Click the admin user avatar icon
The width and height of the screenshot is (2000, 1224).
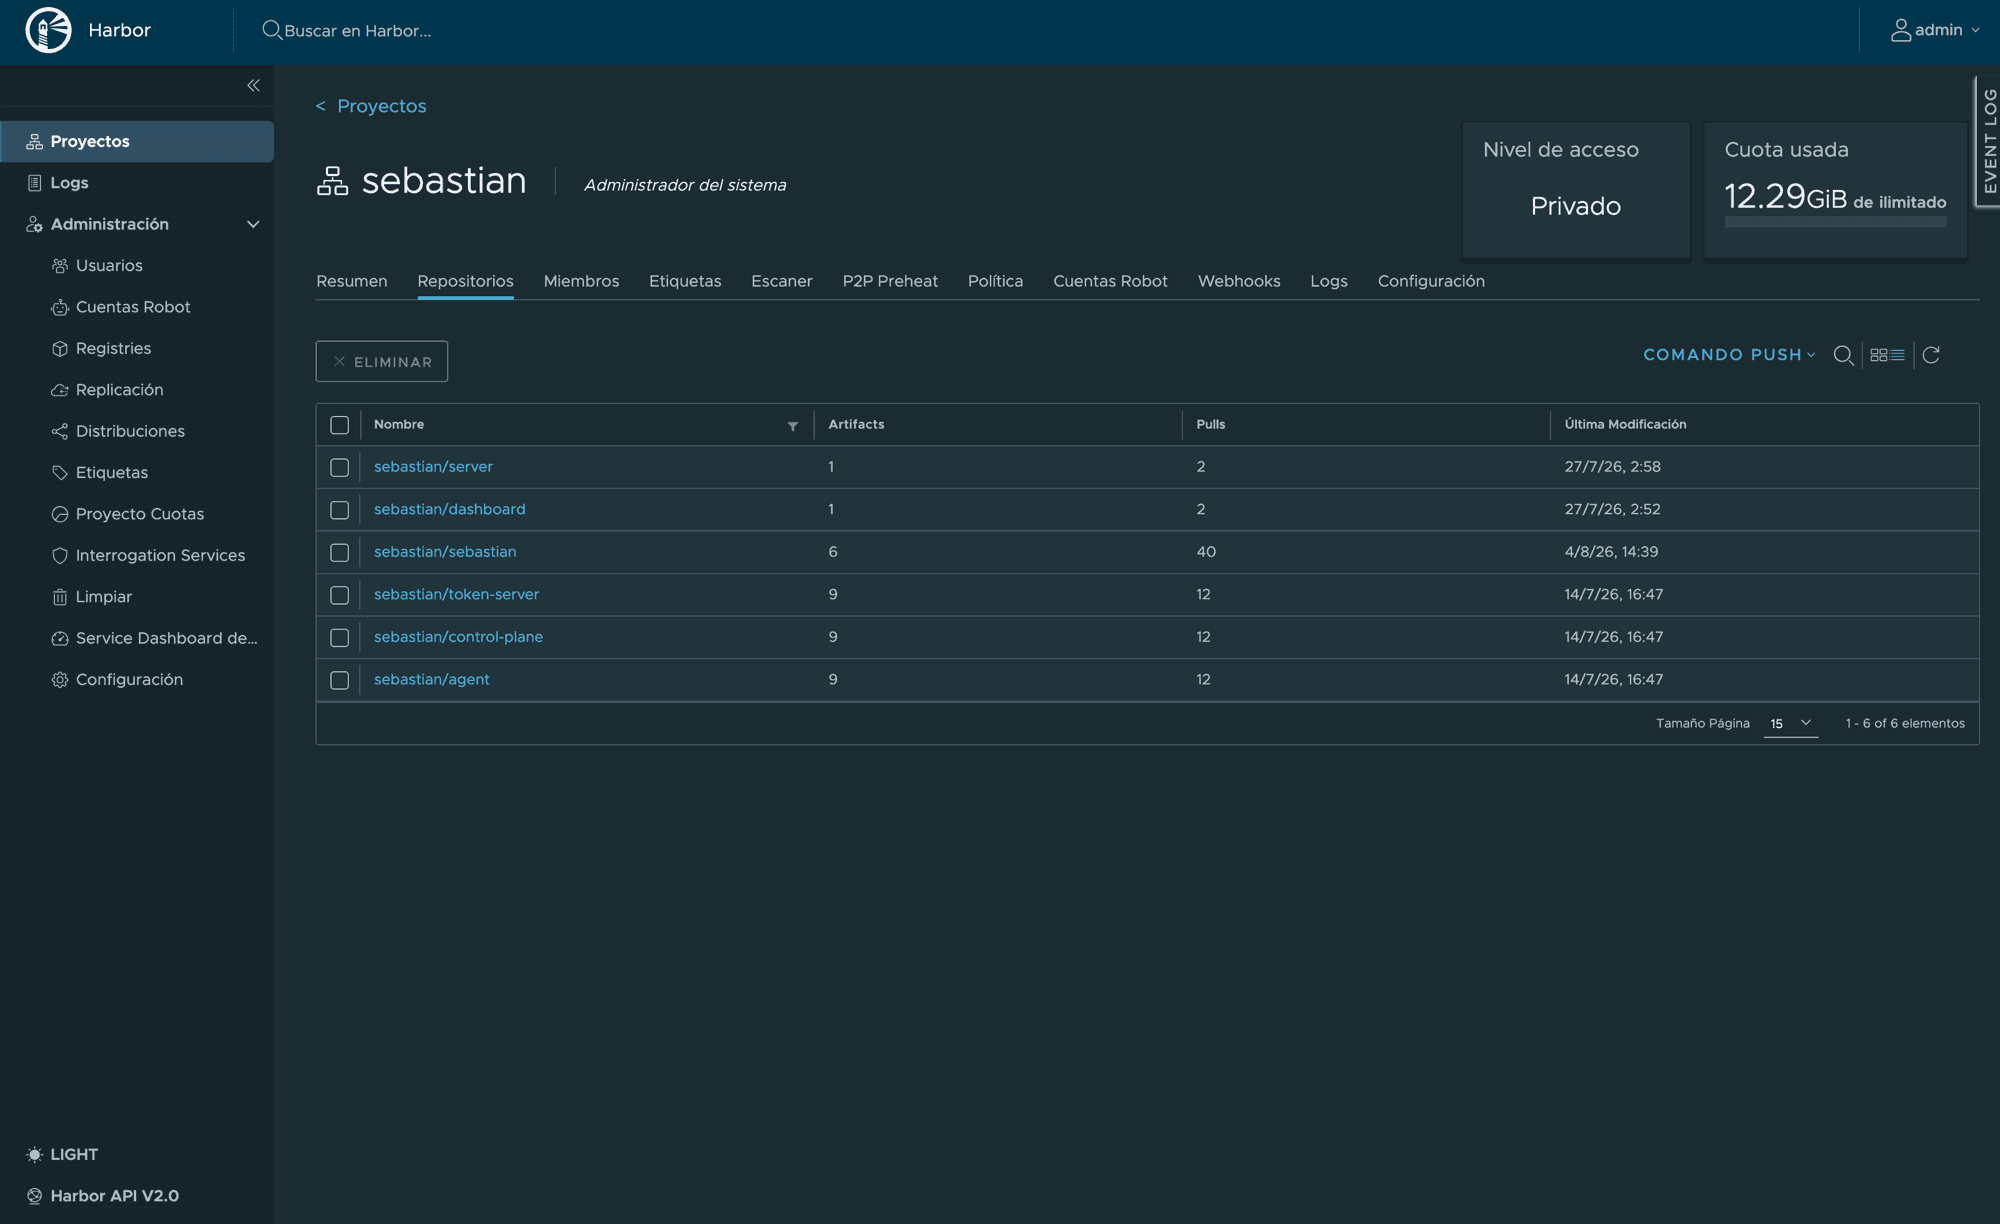pyautogui.click(x=1900, y=30)
